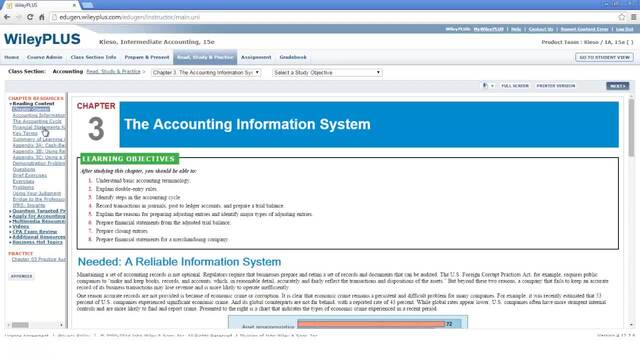640x360 pixels.
Task: Close the WileyPLUS browser tab
Action: pos(74,5)
